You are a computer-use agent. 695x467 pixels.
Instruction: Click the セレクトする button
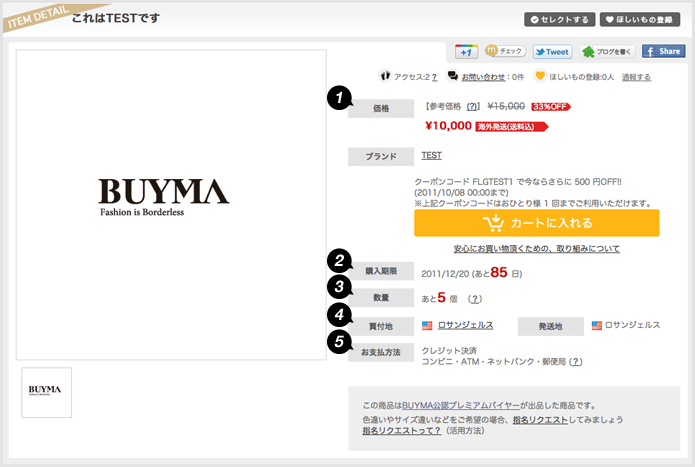tap(559, 19)
